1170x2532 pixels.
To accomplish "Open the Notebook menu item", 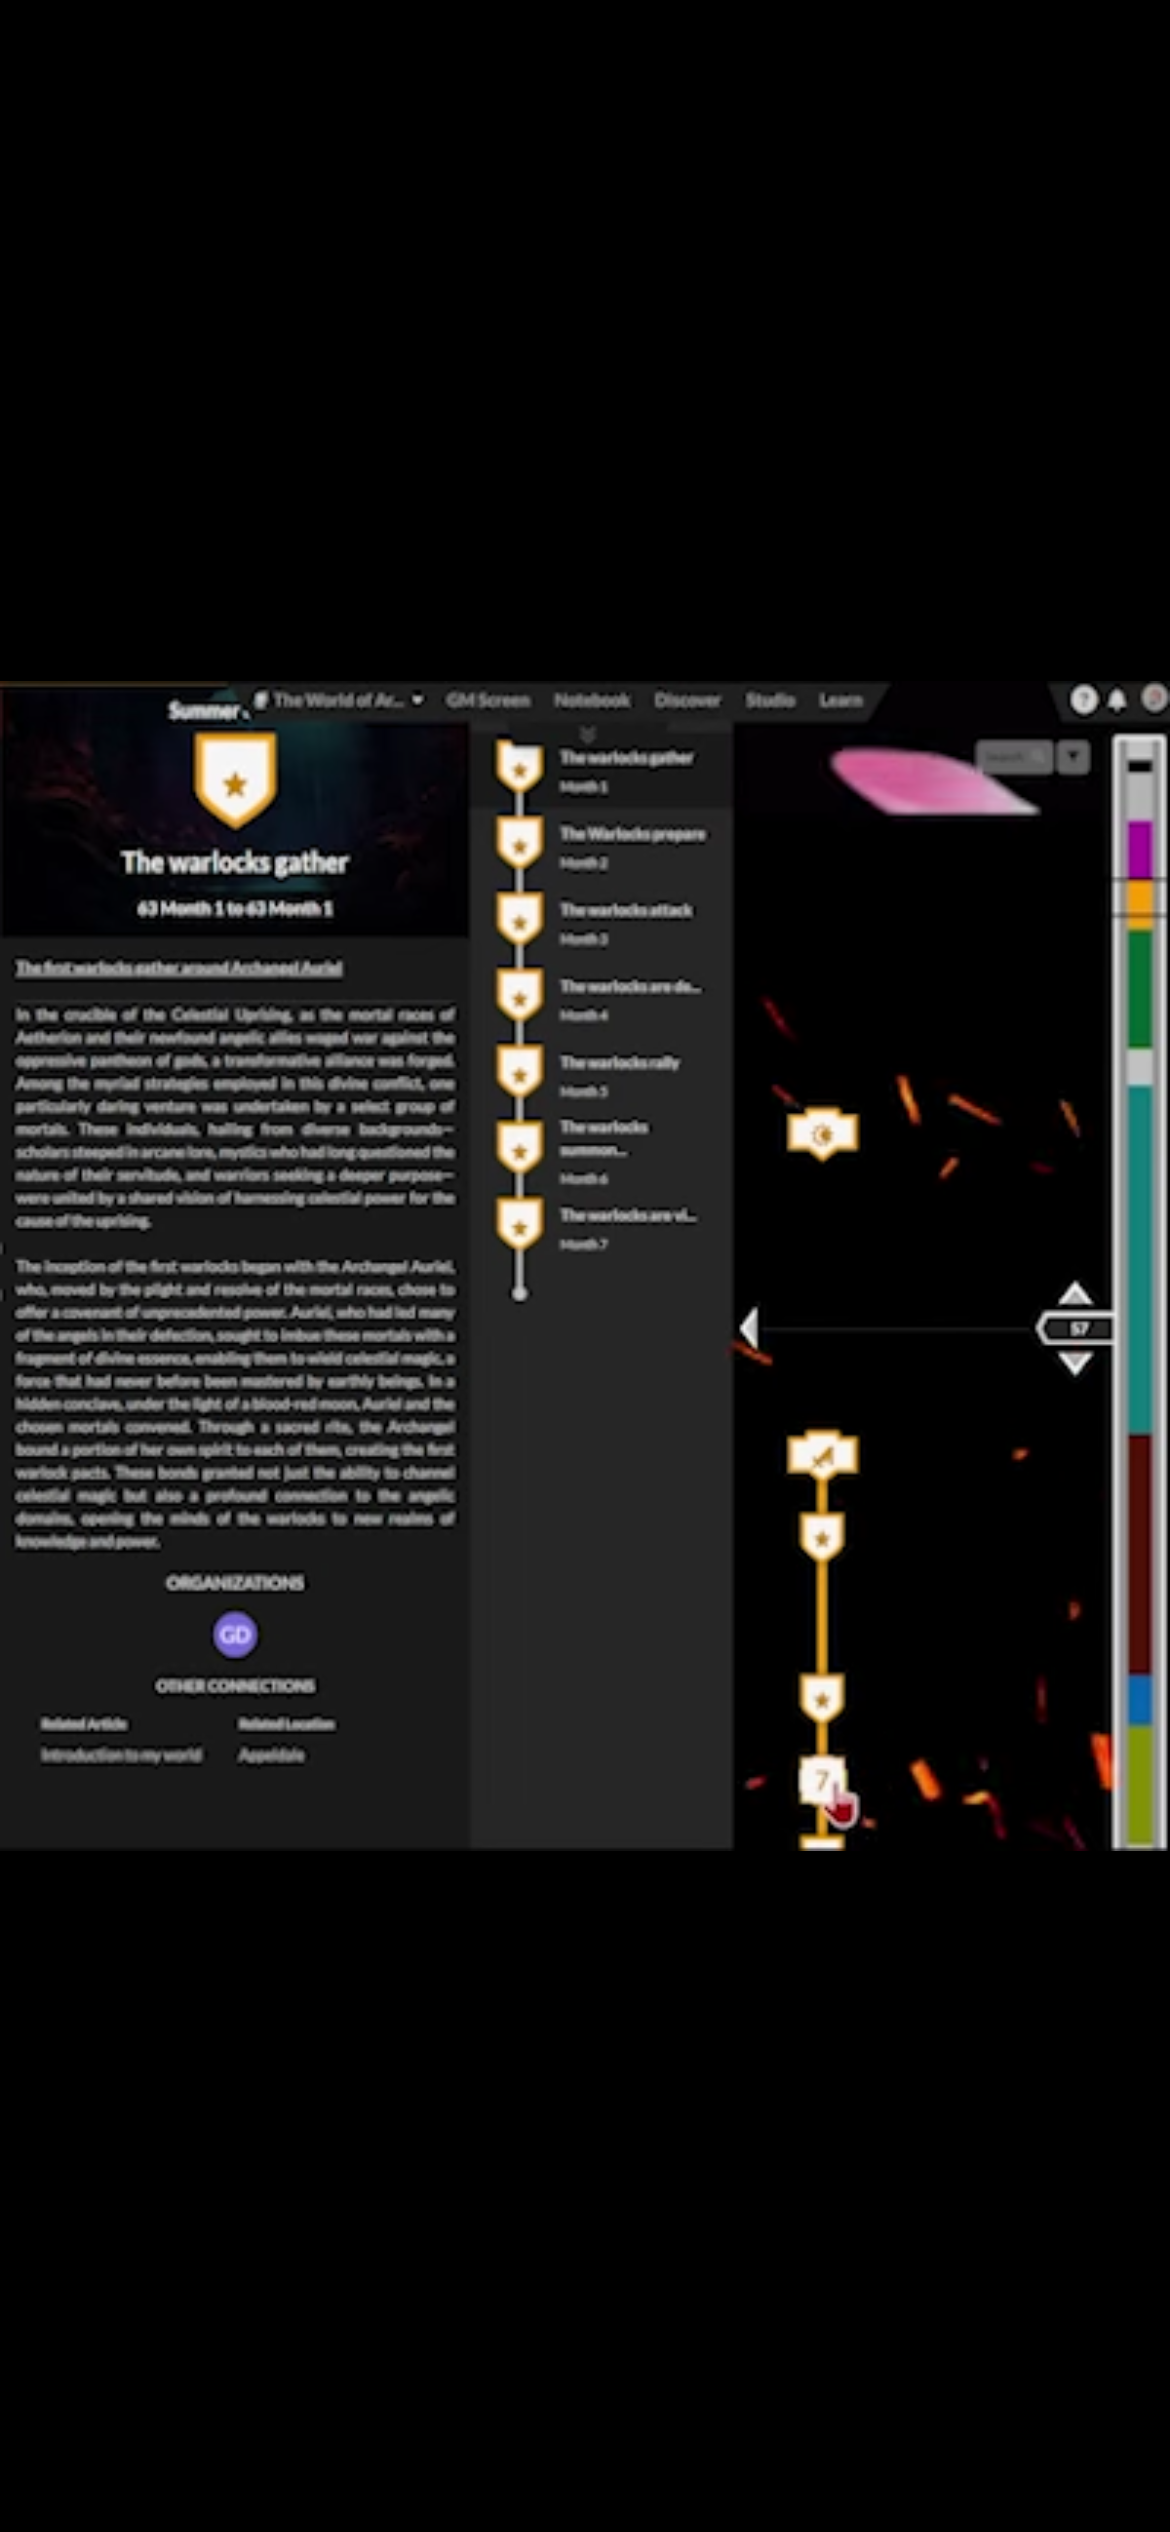I will (592, 700).
